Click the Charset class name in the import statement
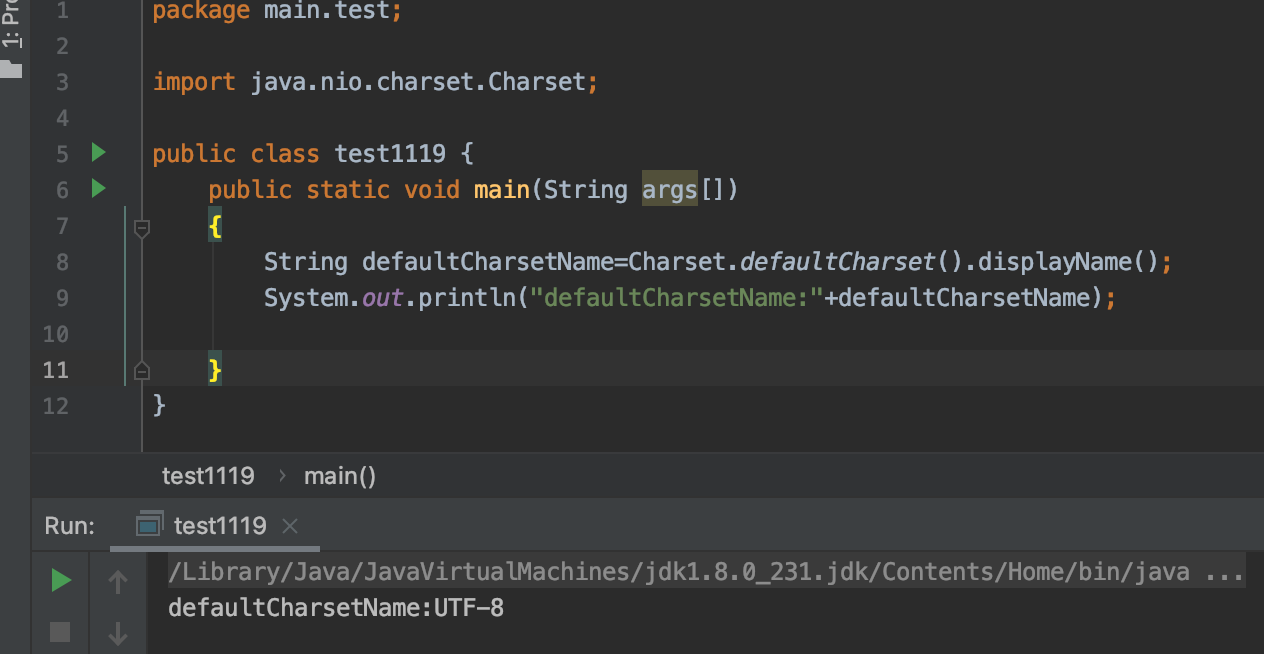Image resolution: width=1264 pixels, height=654 pixels. (x=536, y=82)
